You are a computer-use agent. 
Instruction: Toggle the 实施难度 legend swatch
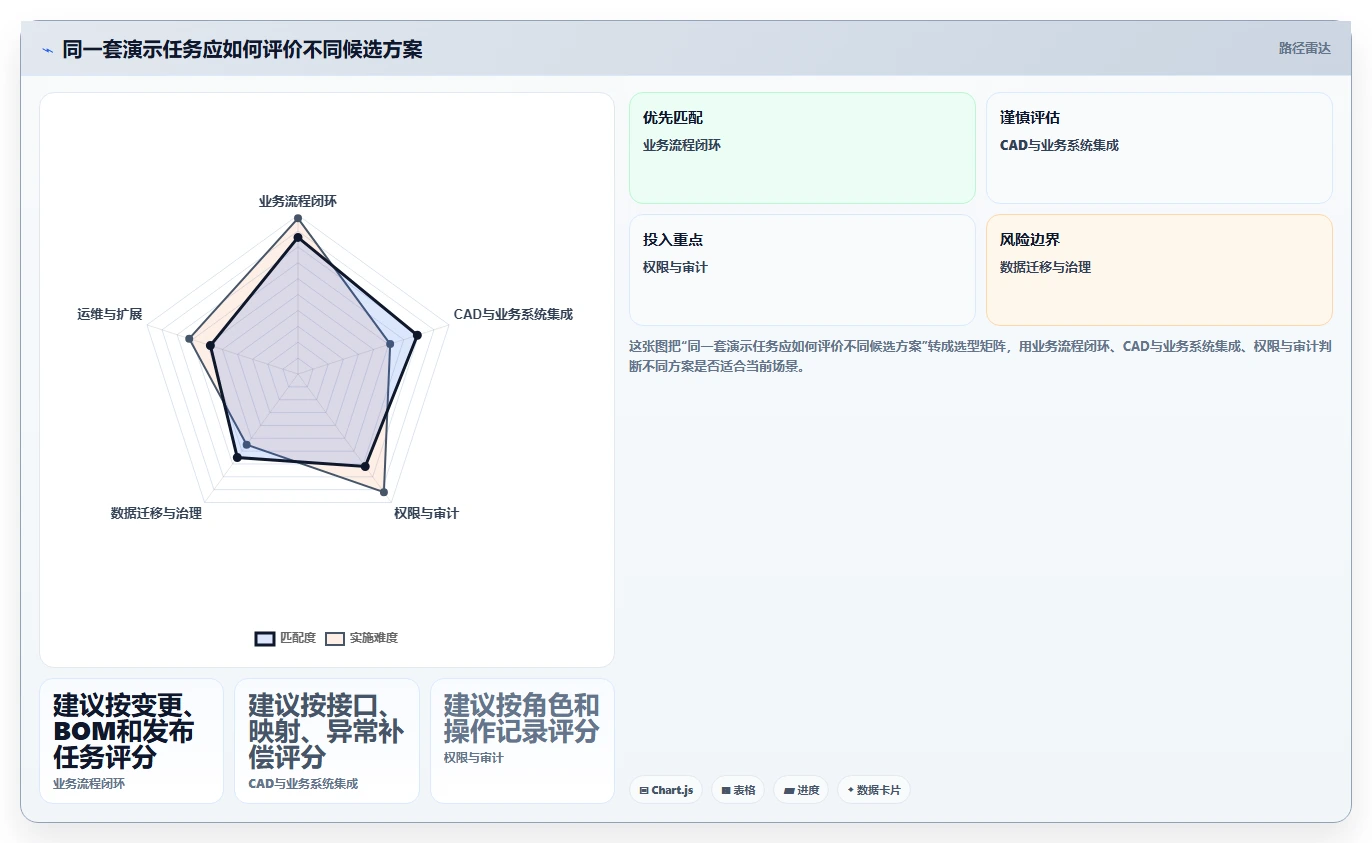tap(334, 639)
